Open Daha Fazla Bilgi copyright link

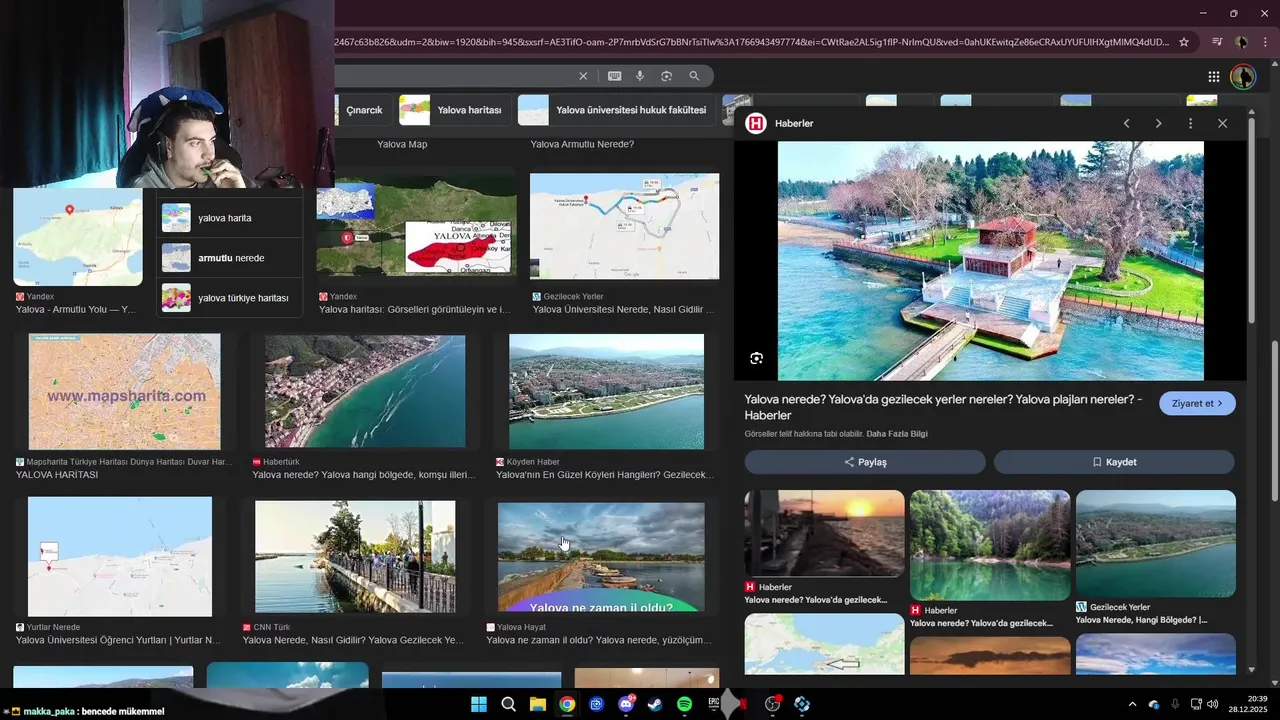click(897, 434)
